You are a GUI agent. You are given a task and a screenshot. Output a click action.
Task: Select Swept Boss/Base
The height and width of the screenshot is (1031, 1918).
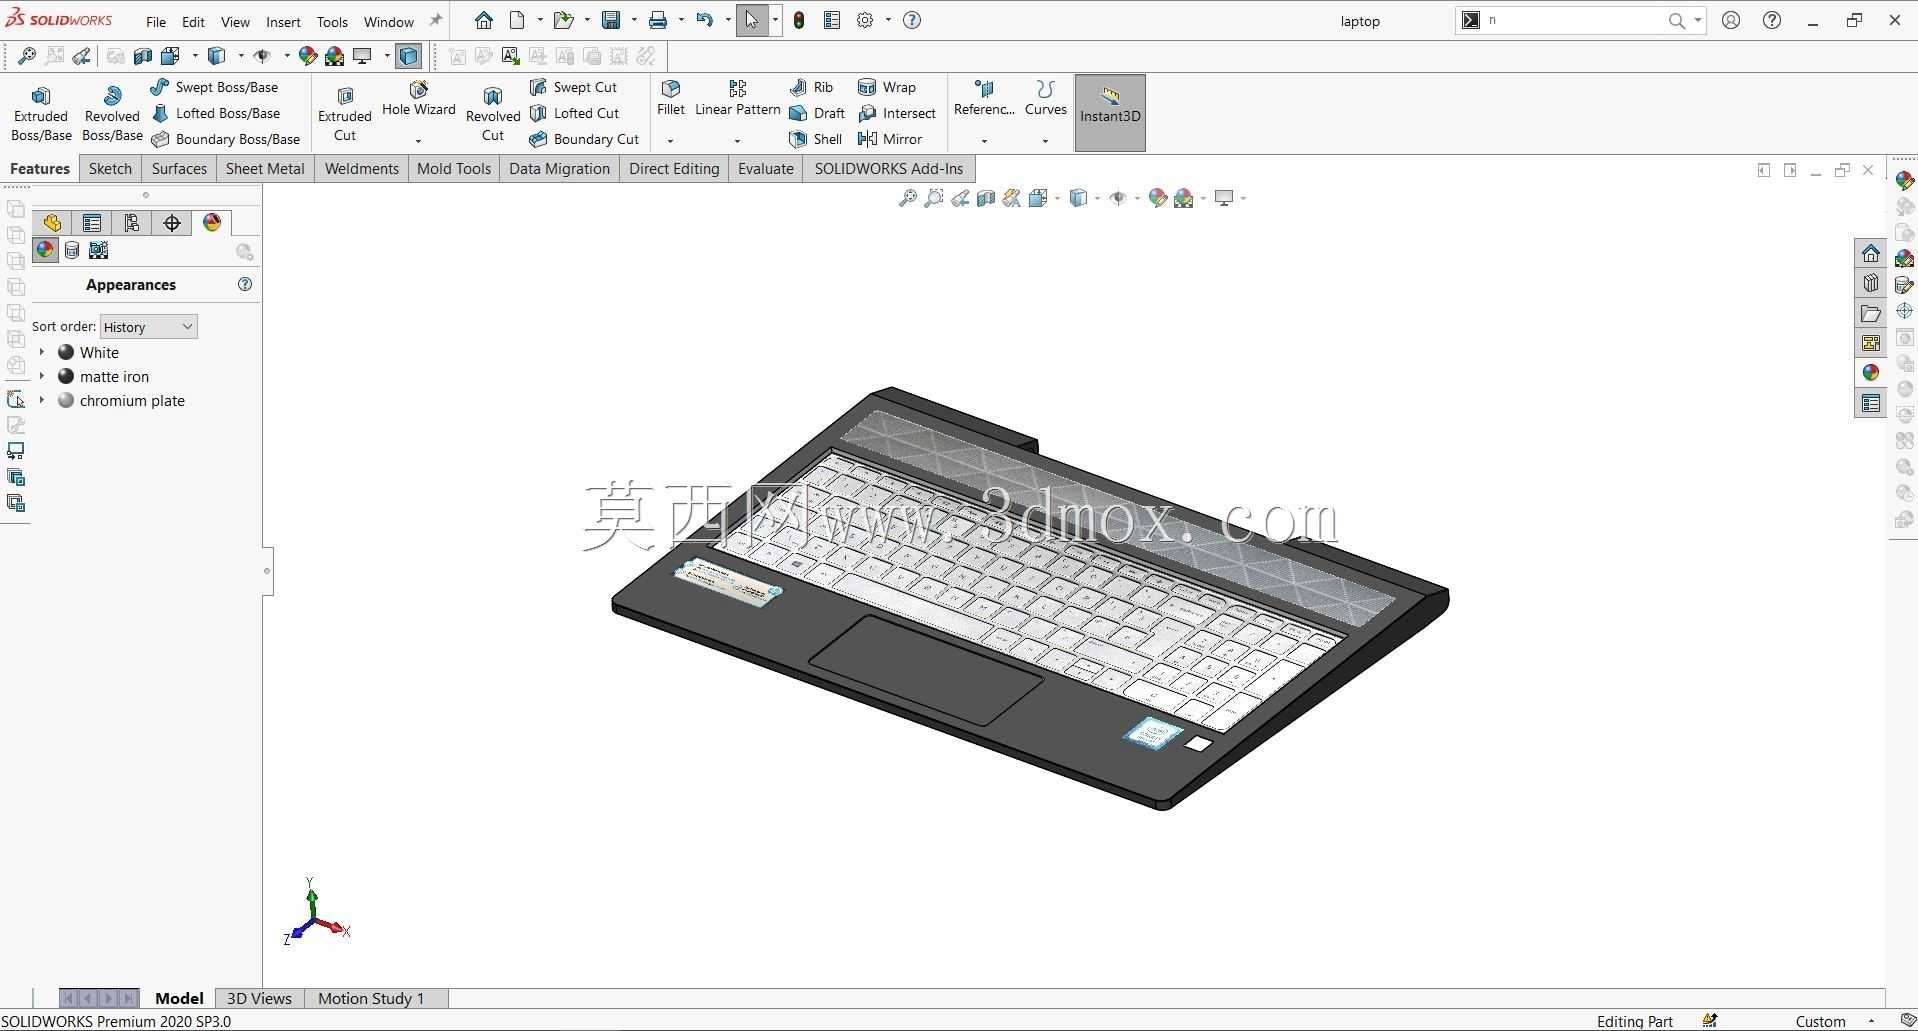215,87
